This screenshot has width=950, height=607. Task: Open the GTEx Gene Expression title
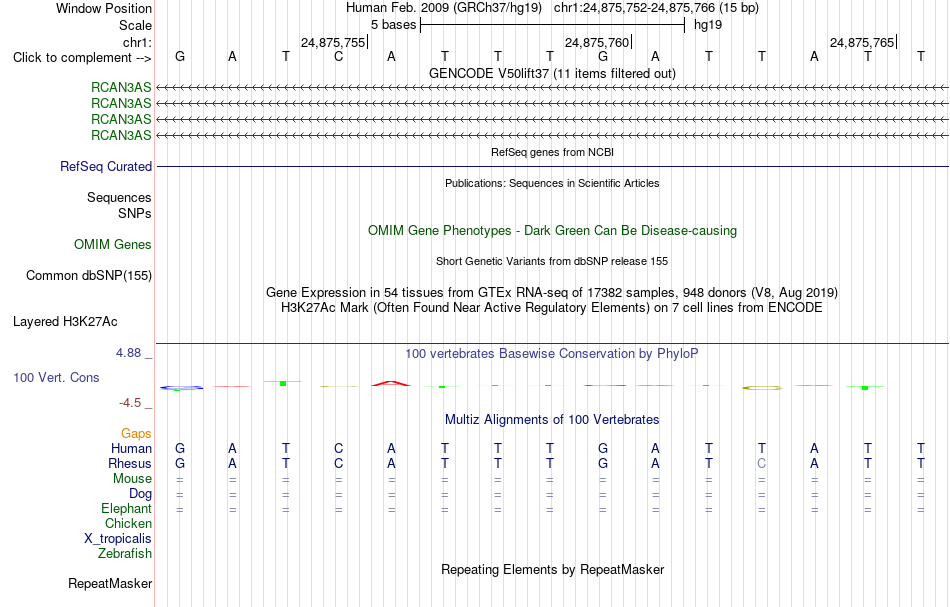[x=552, y=293]
